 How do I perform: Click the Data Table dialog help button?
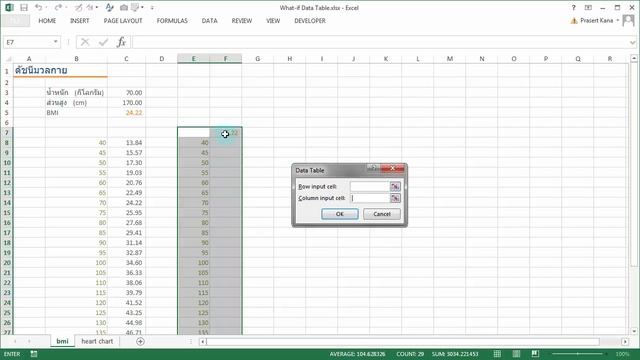pos(373,168)
